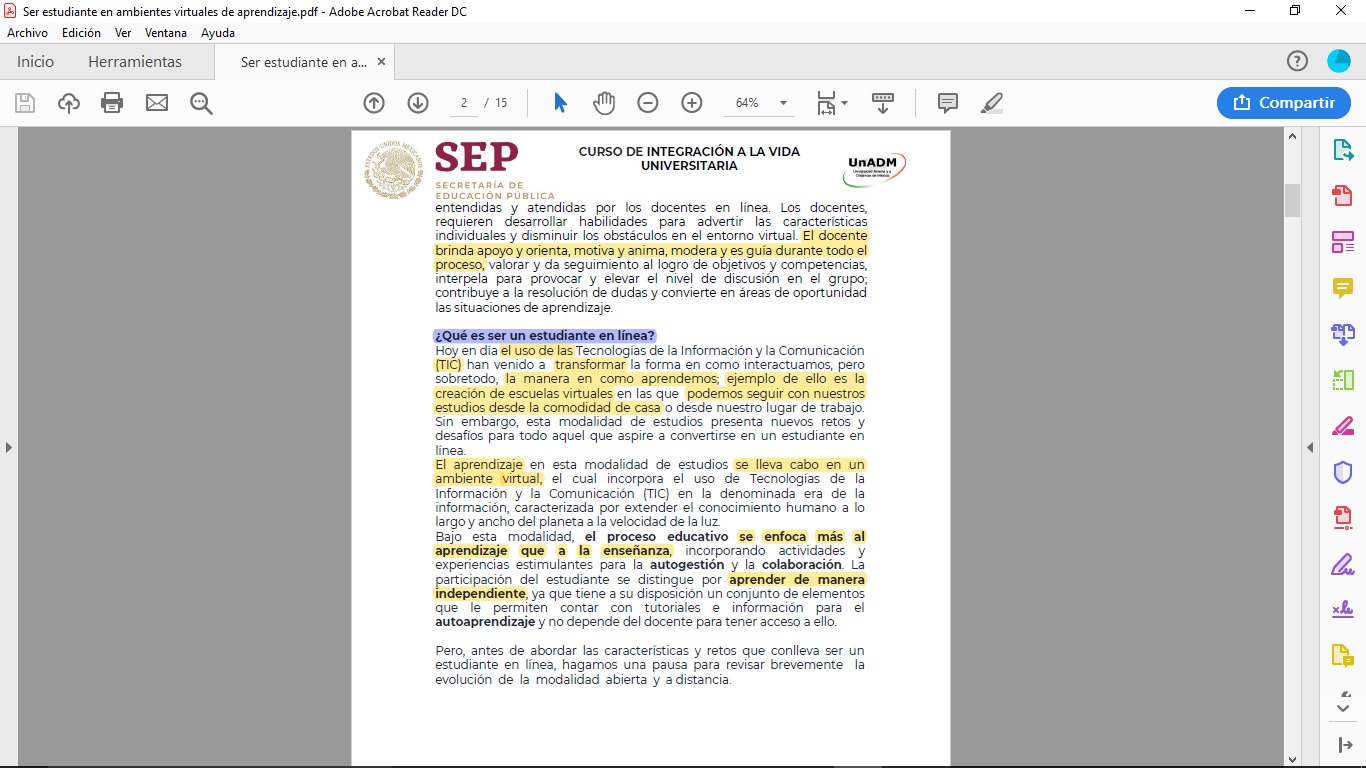Viewport: 1366px width, 768px height.
Task: Toggle the Highlight text tool
Action: 992,103
